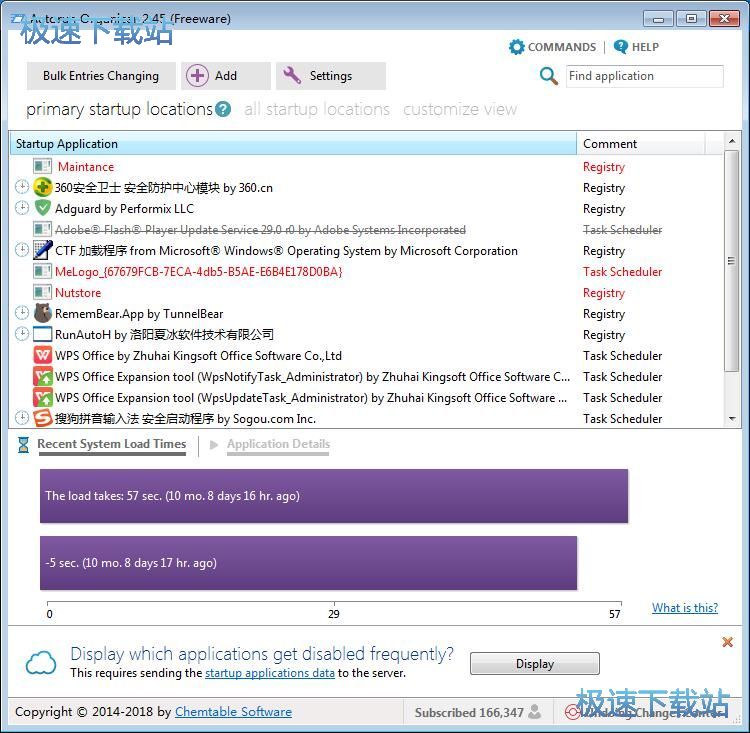Switch to all startup locations view
The width and height of the screenshot is (750, 733).
coord(317,110)
